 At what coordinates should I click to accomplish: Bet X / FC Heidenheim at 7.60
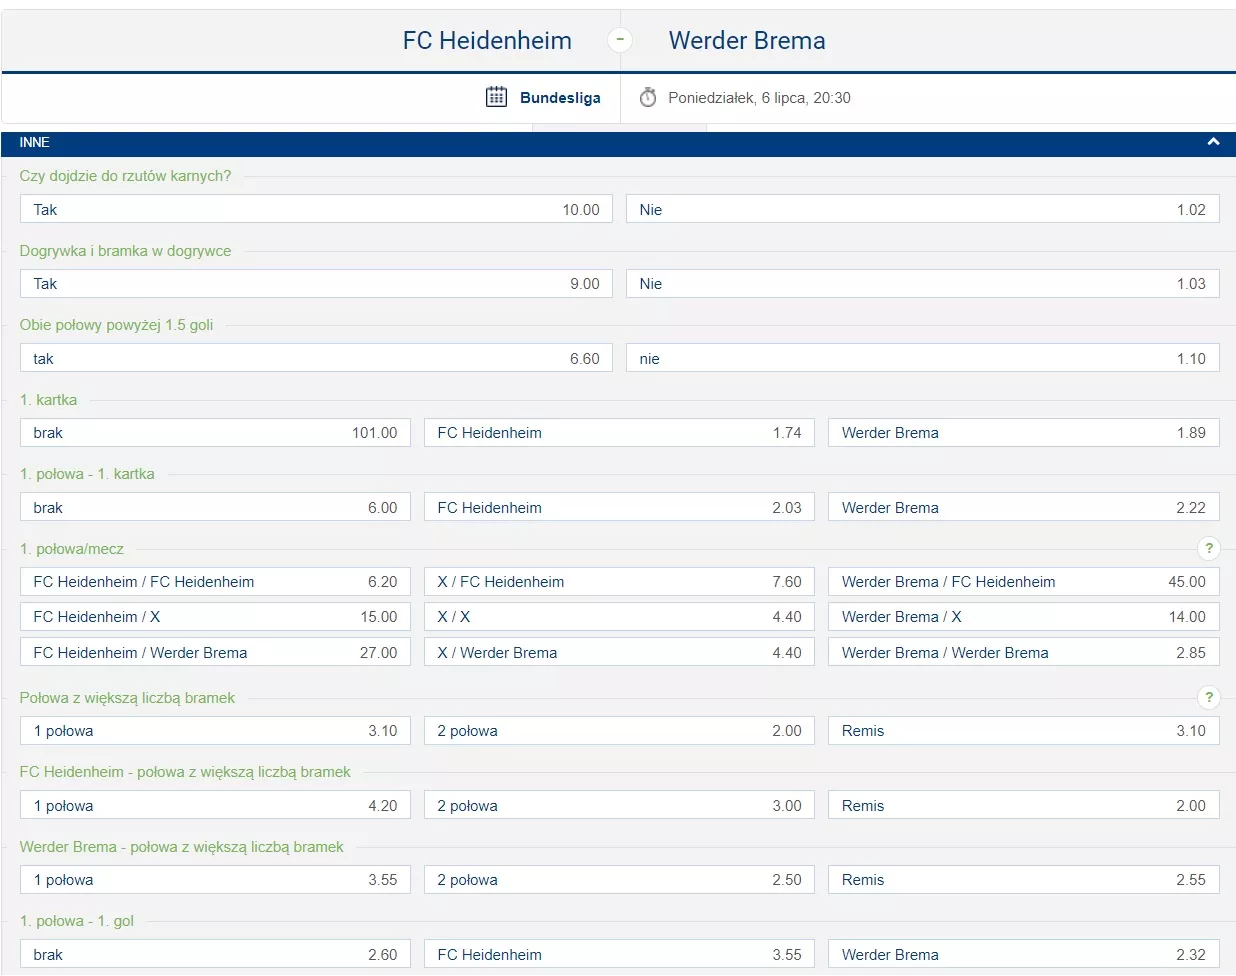pyautogui.click(x=619, y=581)
